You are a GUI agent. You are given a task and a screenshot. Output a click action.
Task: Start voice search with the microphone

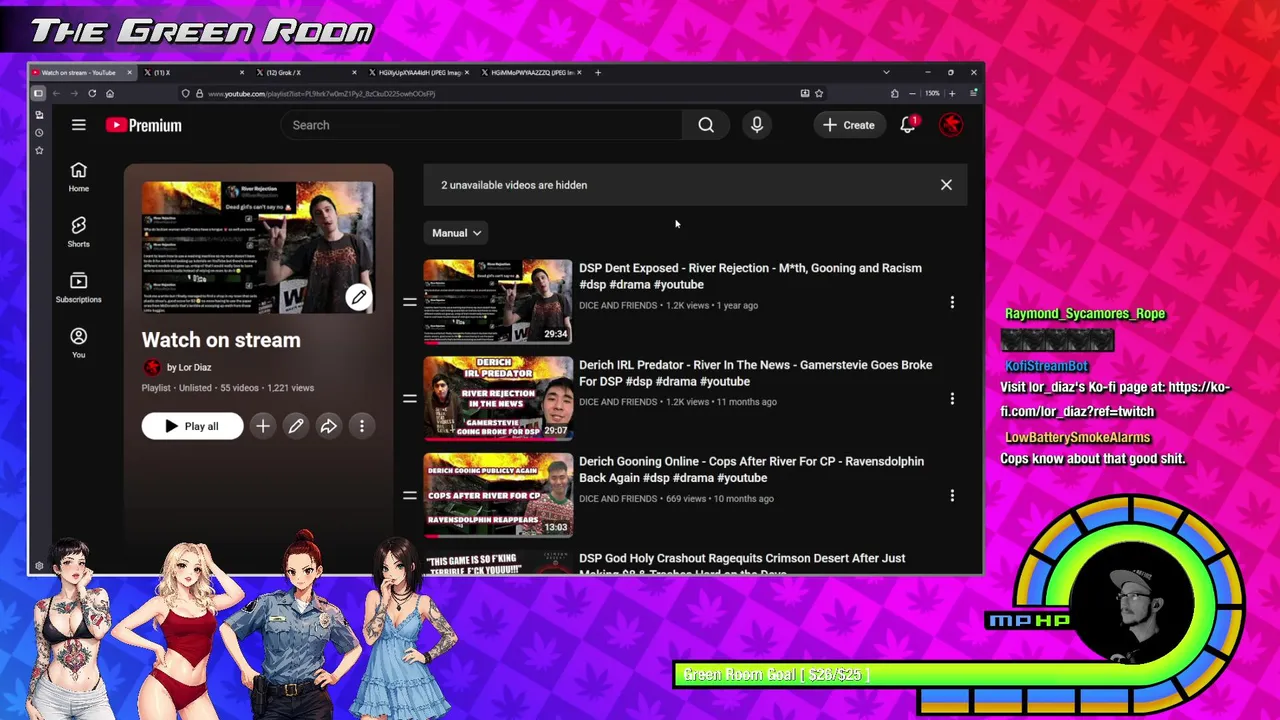point(757,125)
